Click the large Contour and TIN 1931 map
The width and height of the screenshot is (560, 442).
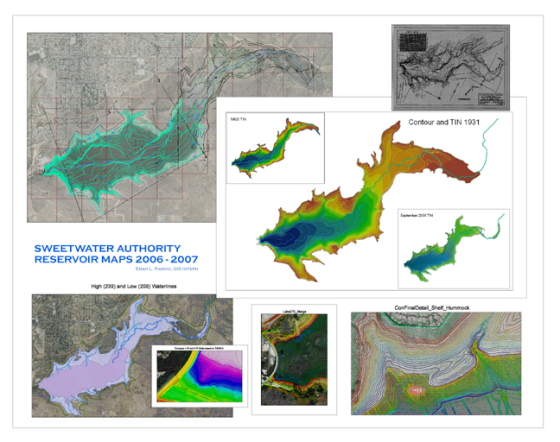[369, 201]
